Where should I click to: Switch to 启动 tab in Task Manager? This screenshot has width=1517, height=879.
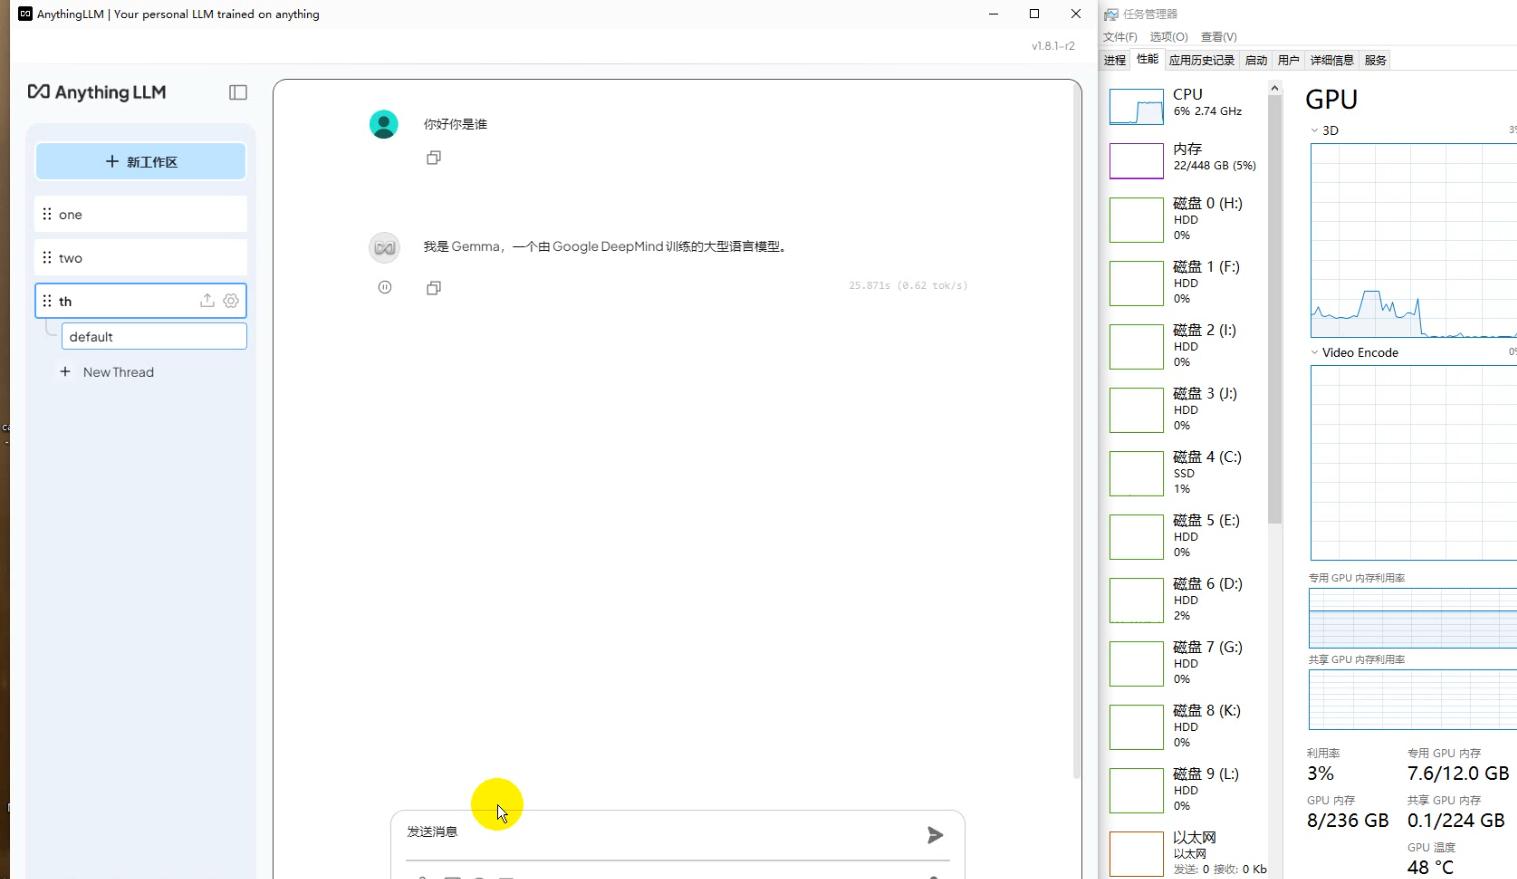click(x=1256, y=60)
